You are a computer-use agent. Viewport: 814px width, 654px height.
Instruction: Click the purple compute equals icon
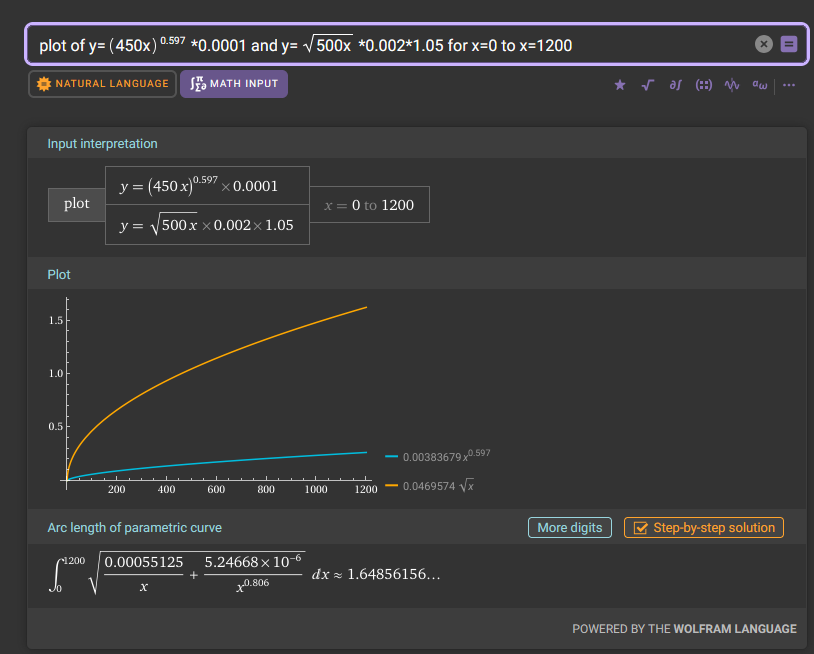click(x=789, y=44)
